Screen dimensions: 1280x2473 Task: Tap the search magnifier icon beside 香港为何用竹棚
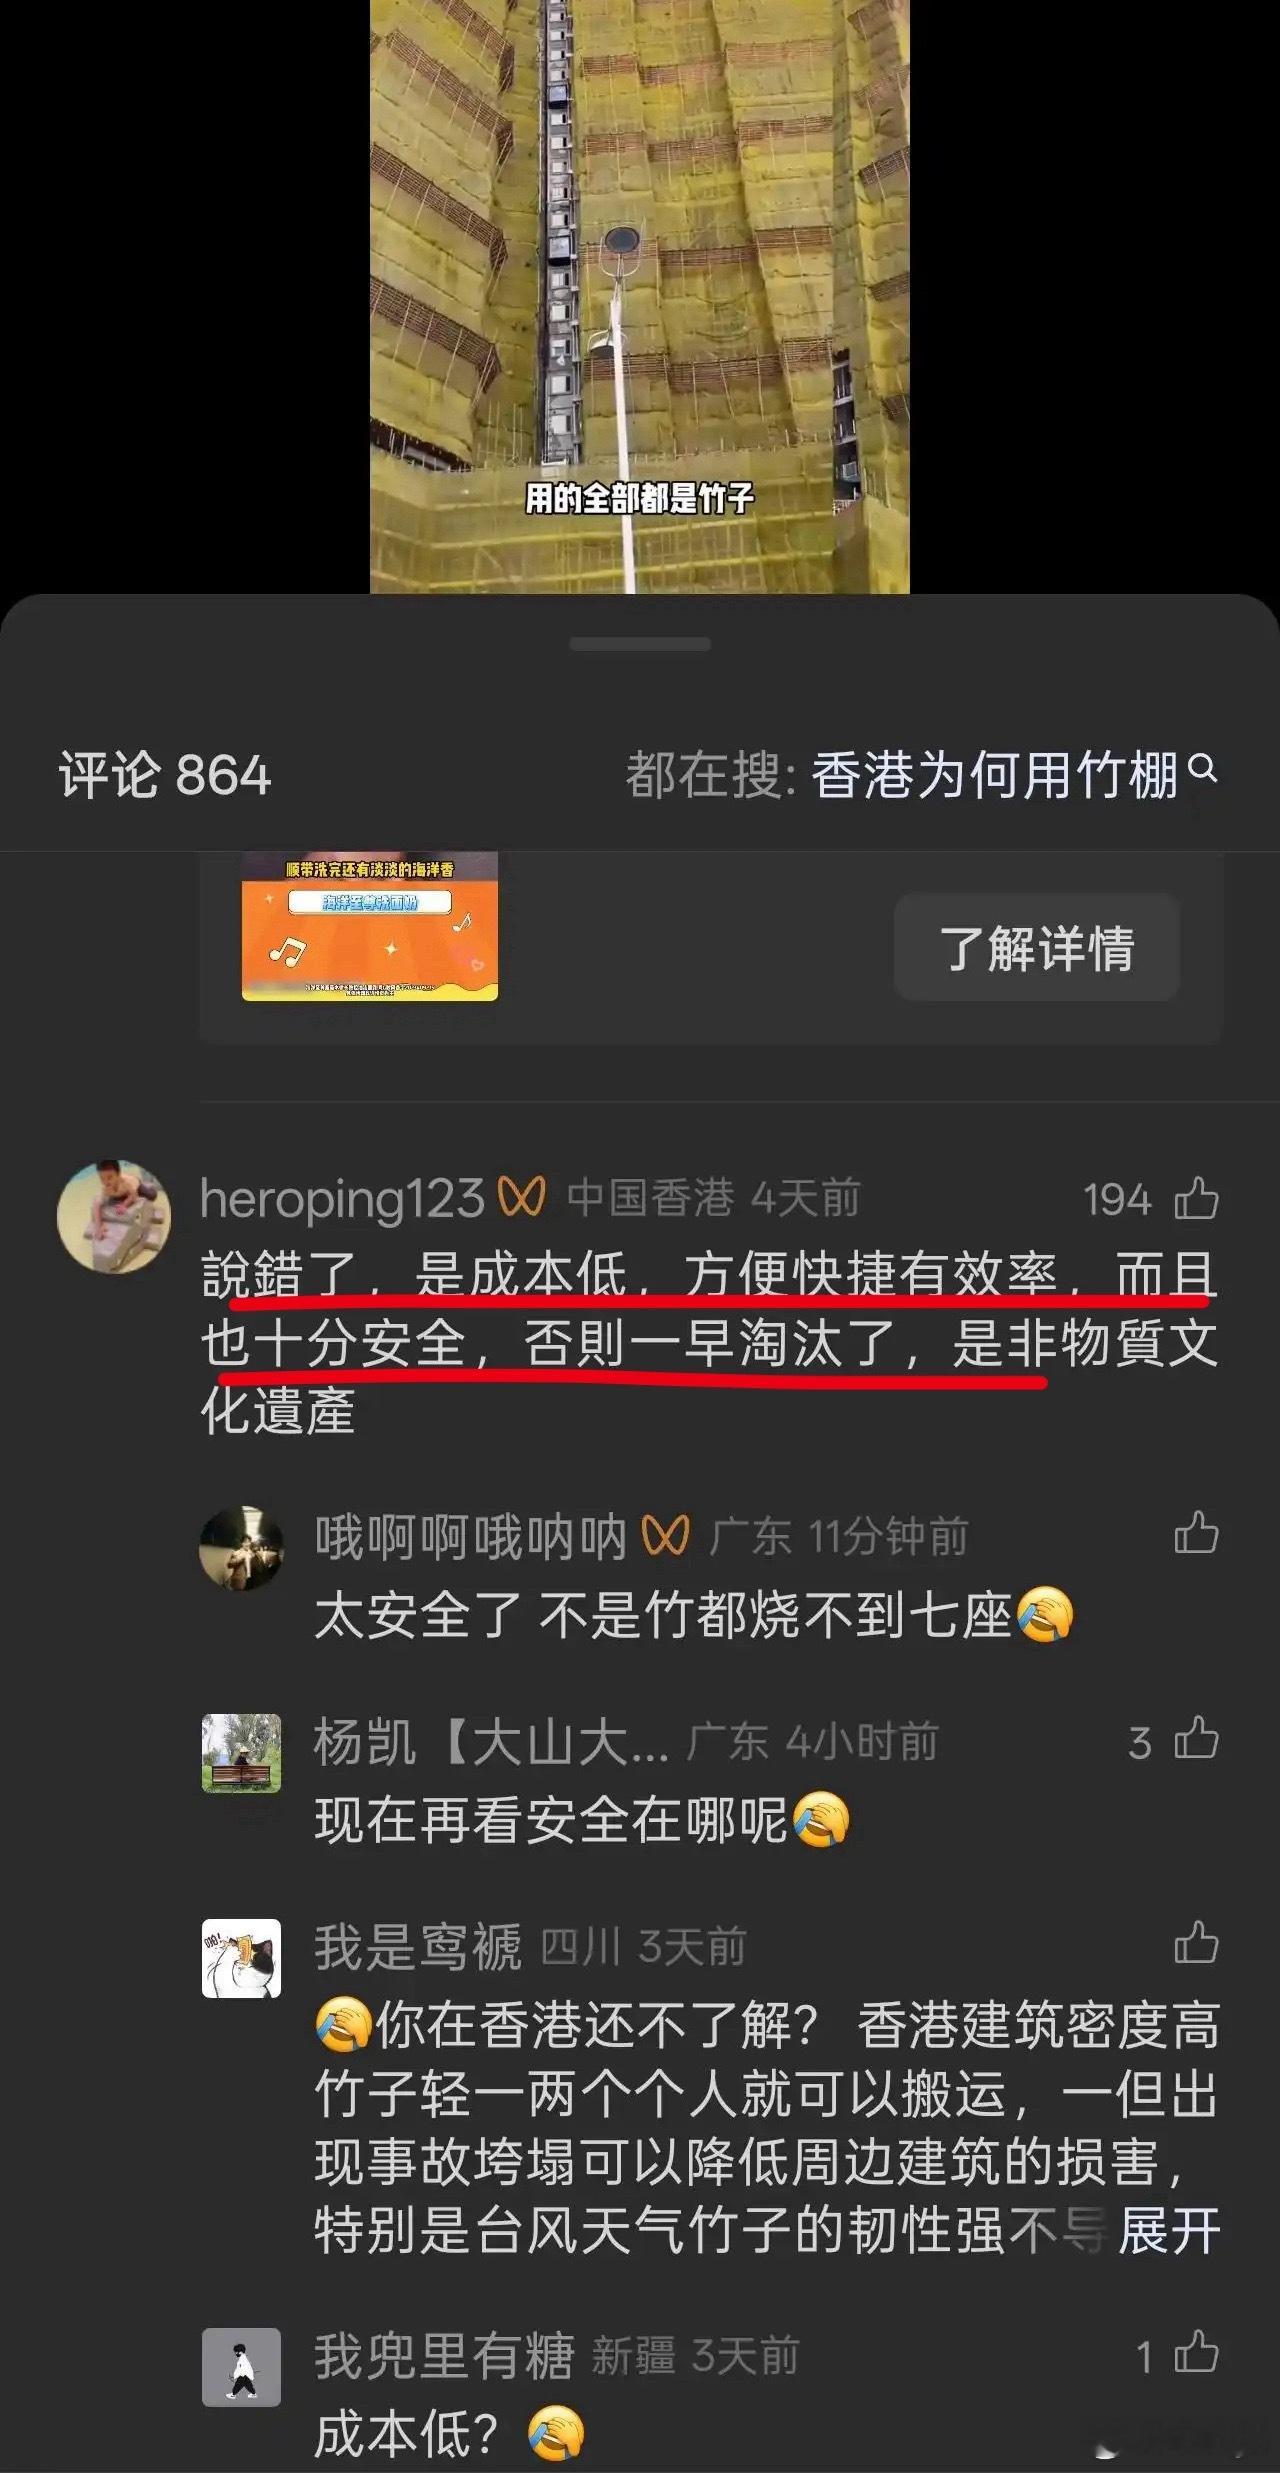(x=1203, y=770)
